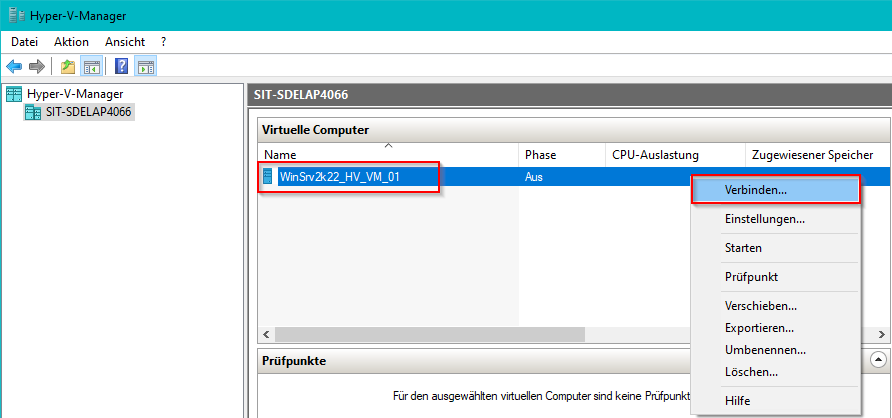Collapse the Prüfpunkte section chevron

(878, 360)
